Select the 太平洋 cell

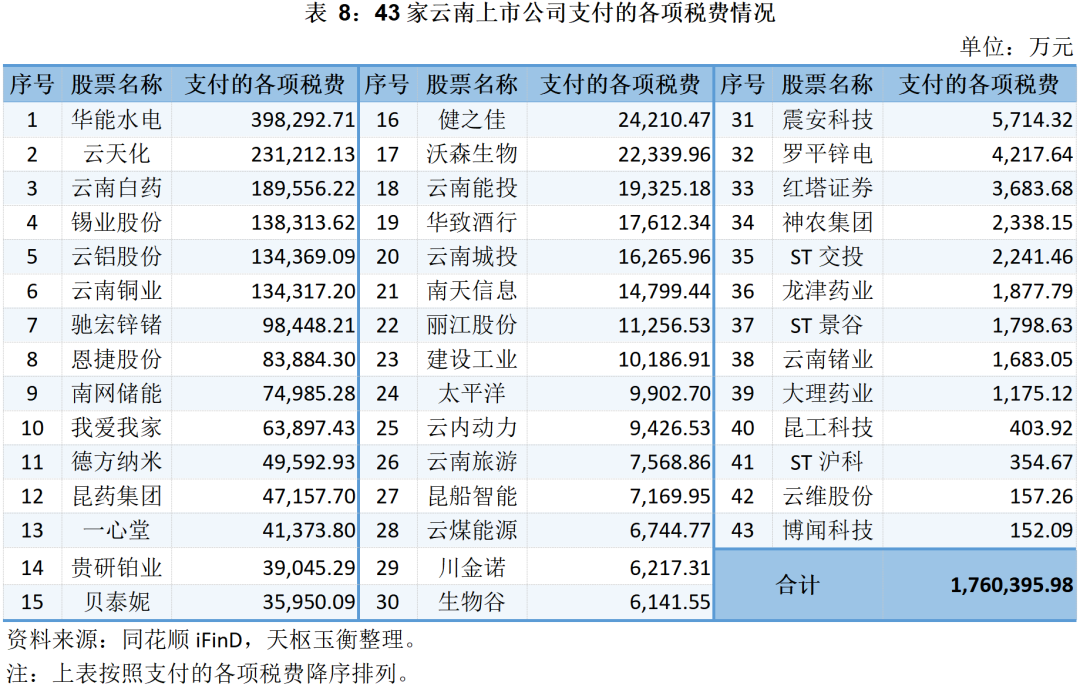(x=472, y=393)
